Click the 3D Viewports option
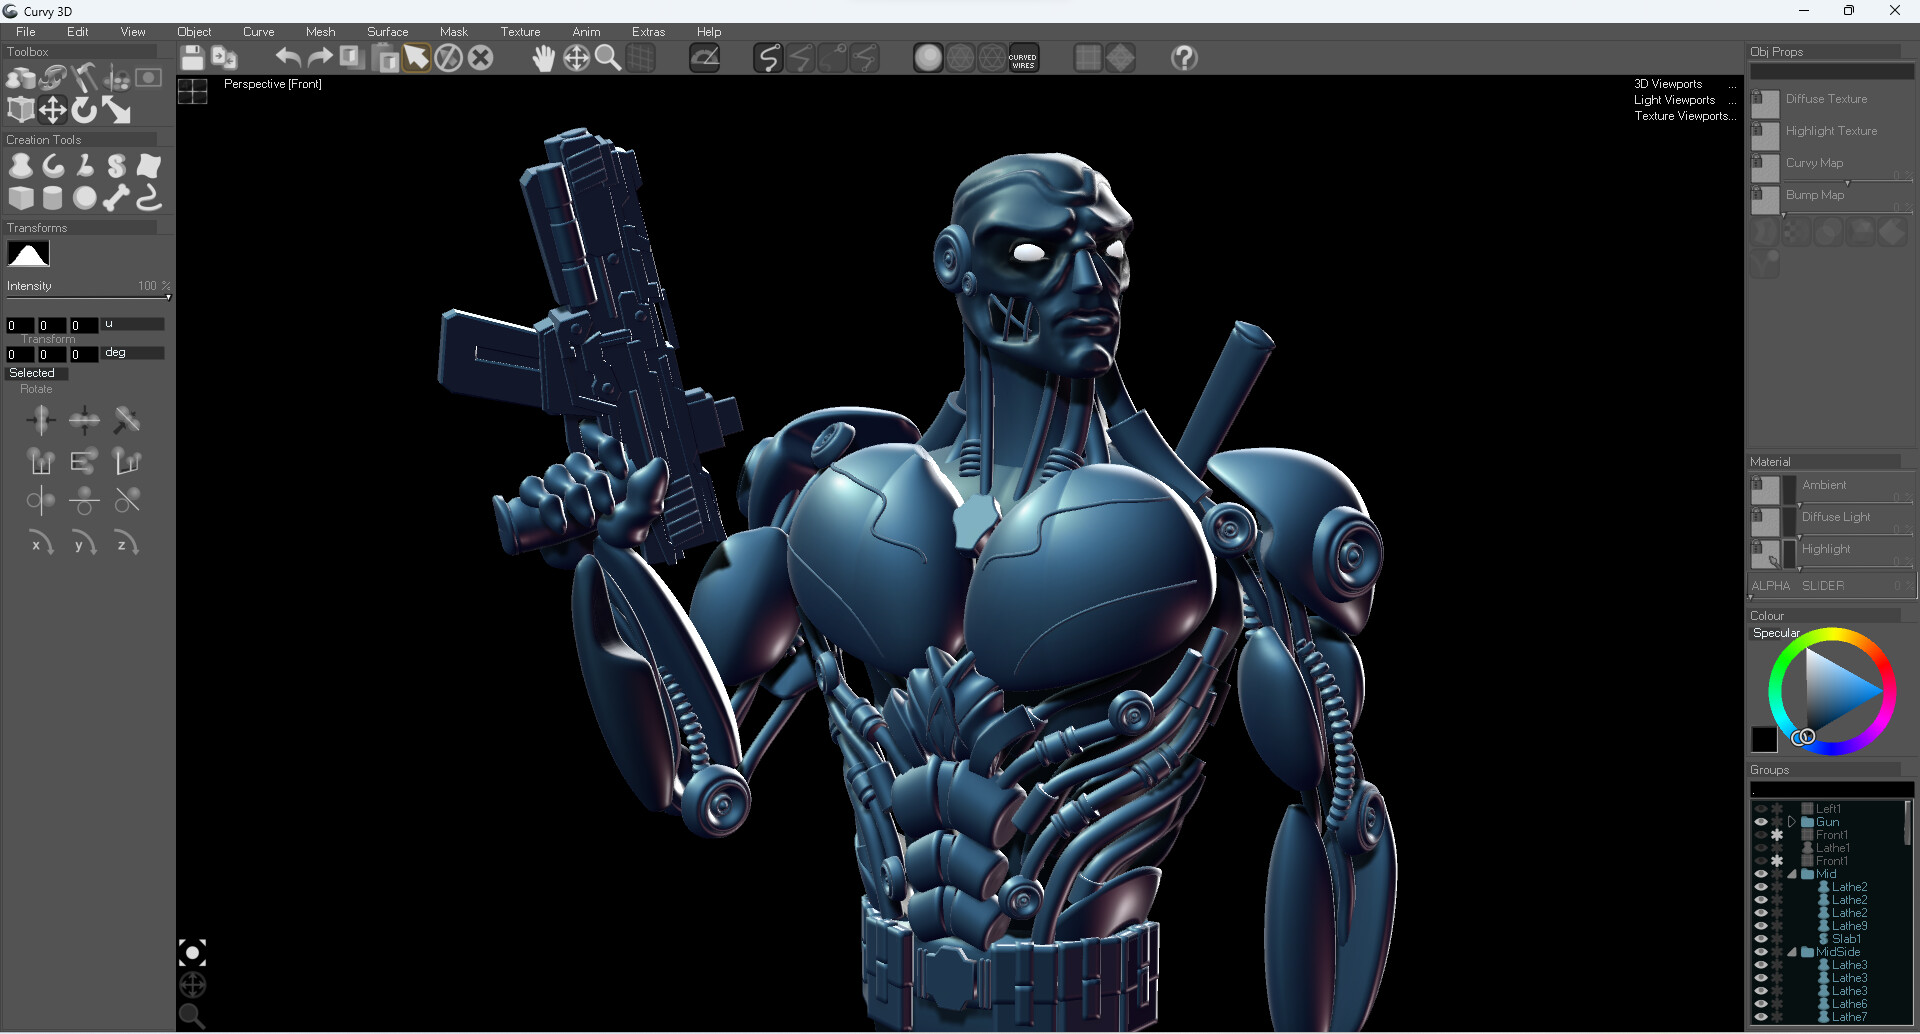Image resolution: width=1920 pixels, height=1034 pixels. click(x=1668, y=84)
